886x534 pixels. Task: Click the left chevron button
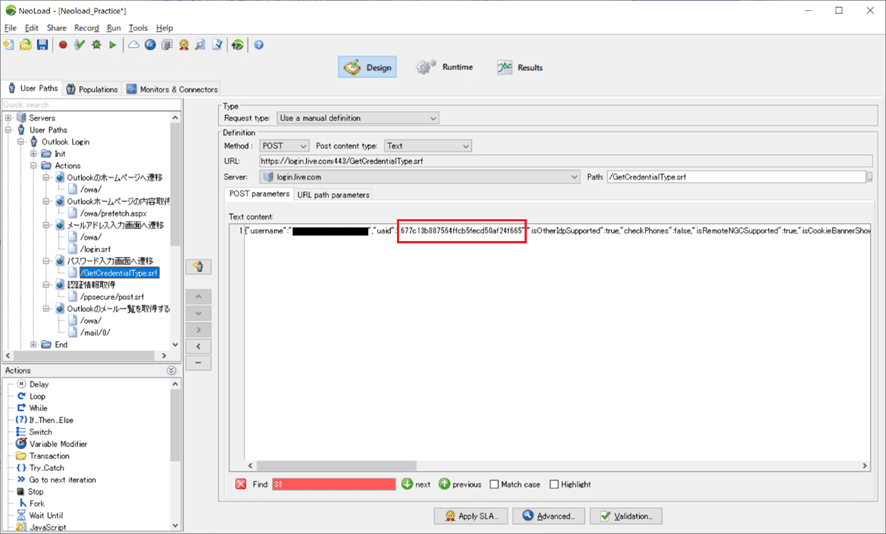(x=198, y=346)
